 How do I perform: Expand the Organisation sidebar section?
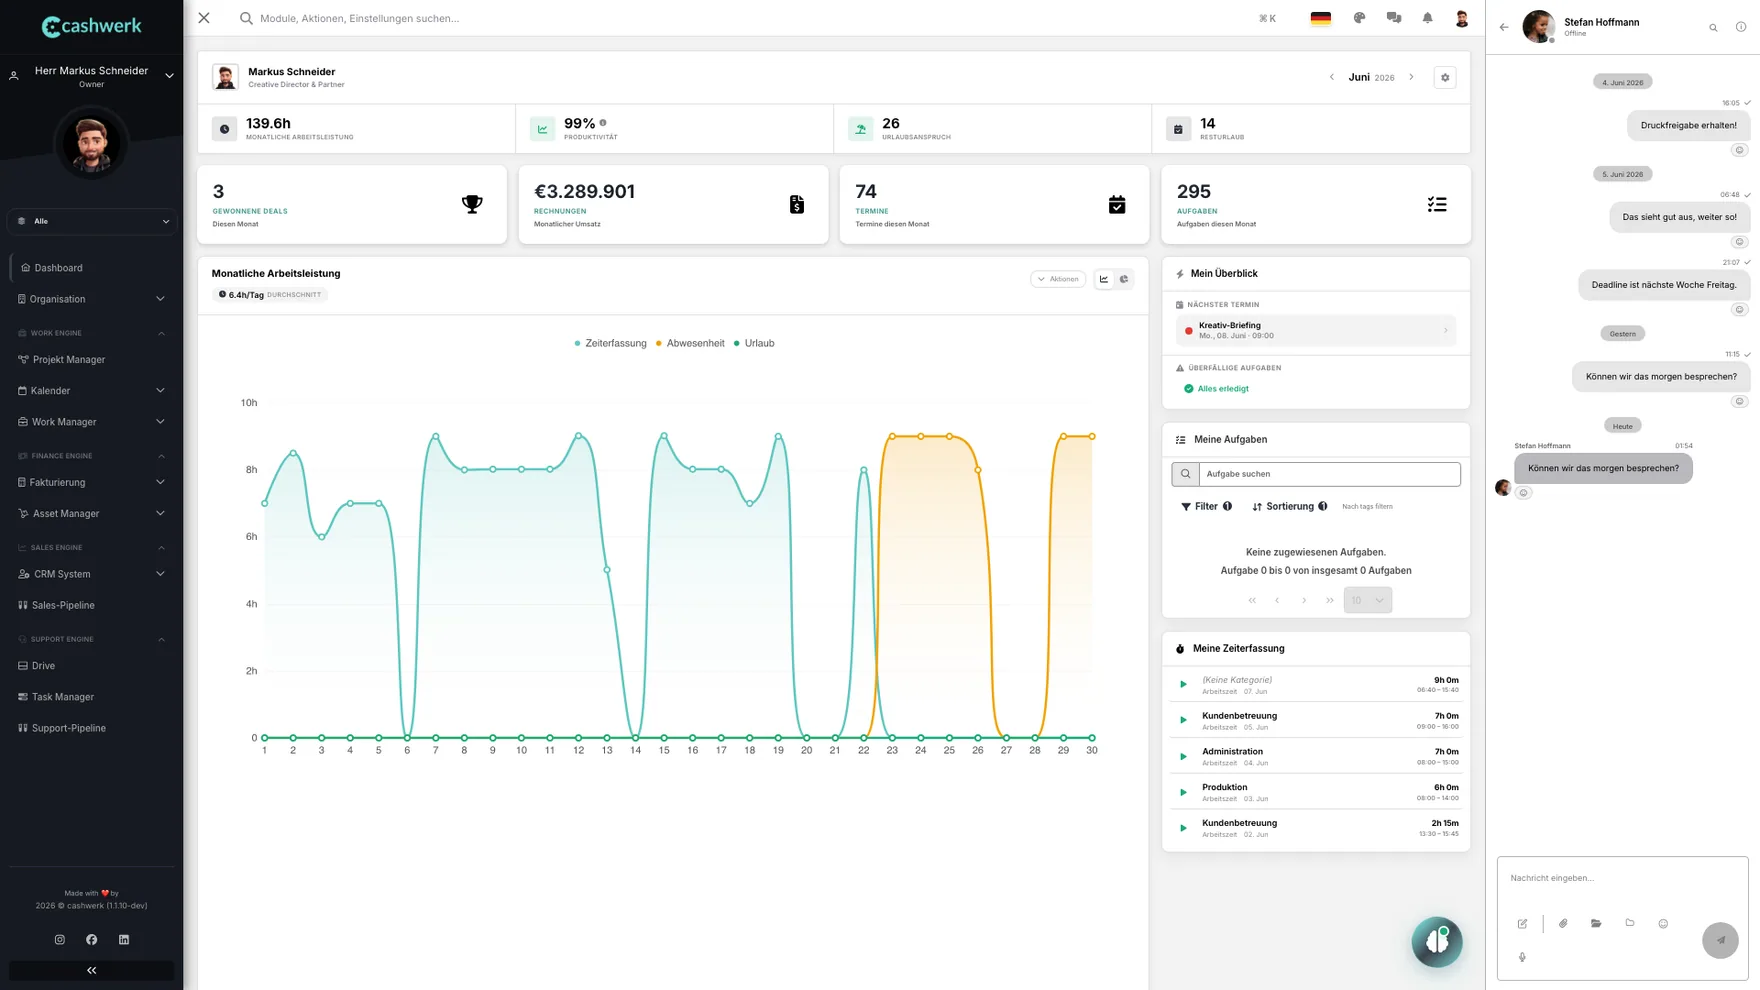point(91,299)
